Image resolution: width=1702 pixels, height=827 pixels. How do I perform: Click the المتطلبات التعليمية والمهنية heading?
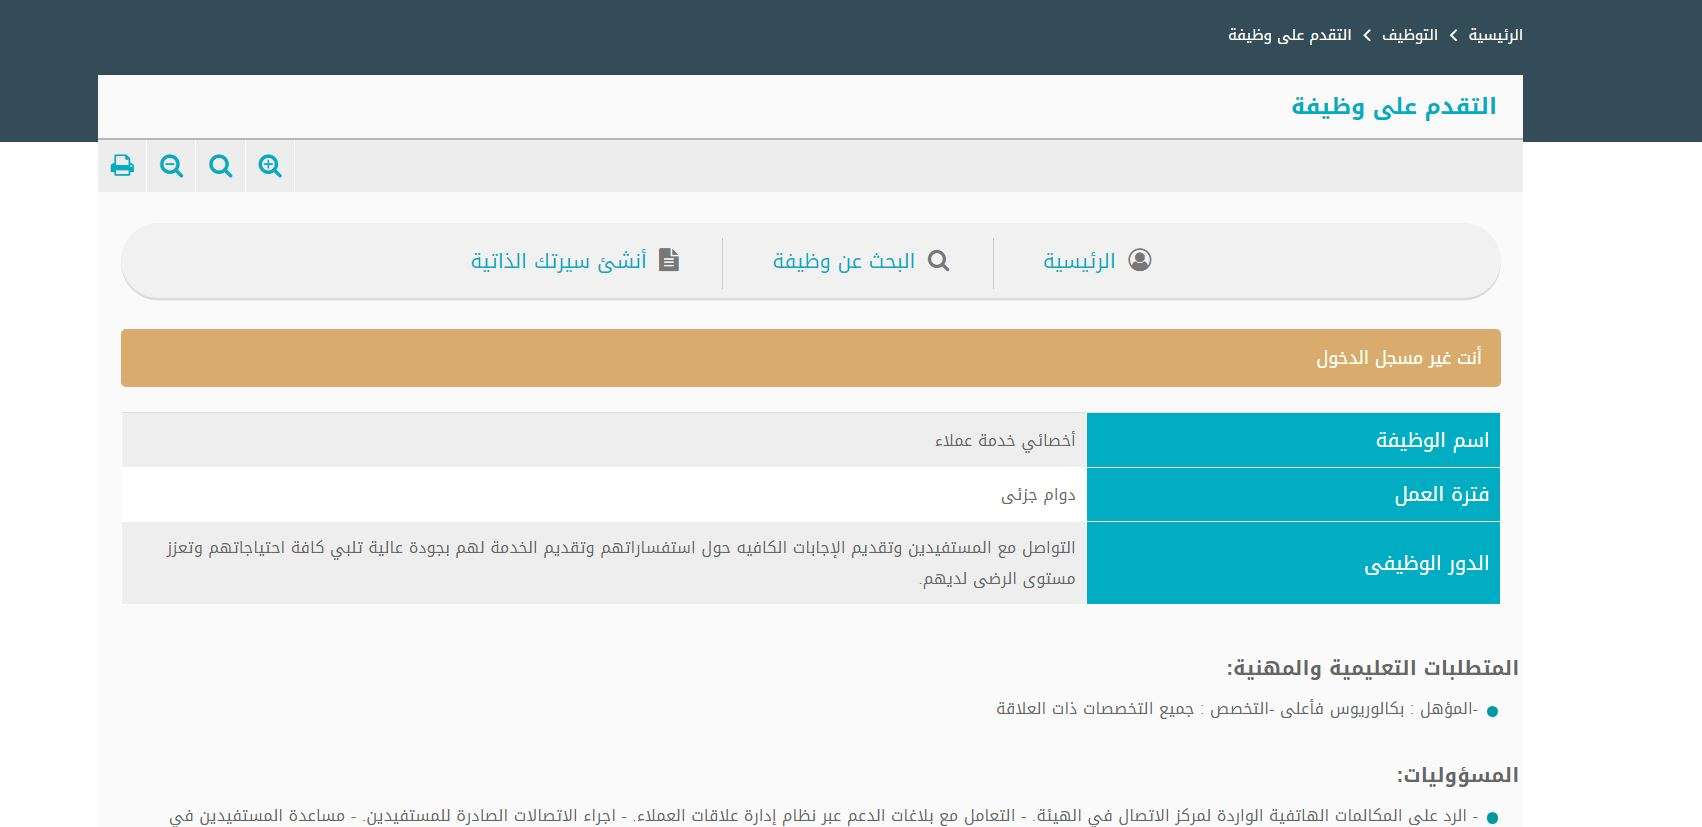1373,668
